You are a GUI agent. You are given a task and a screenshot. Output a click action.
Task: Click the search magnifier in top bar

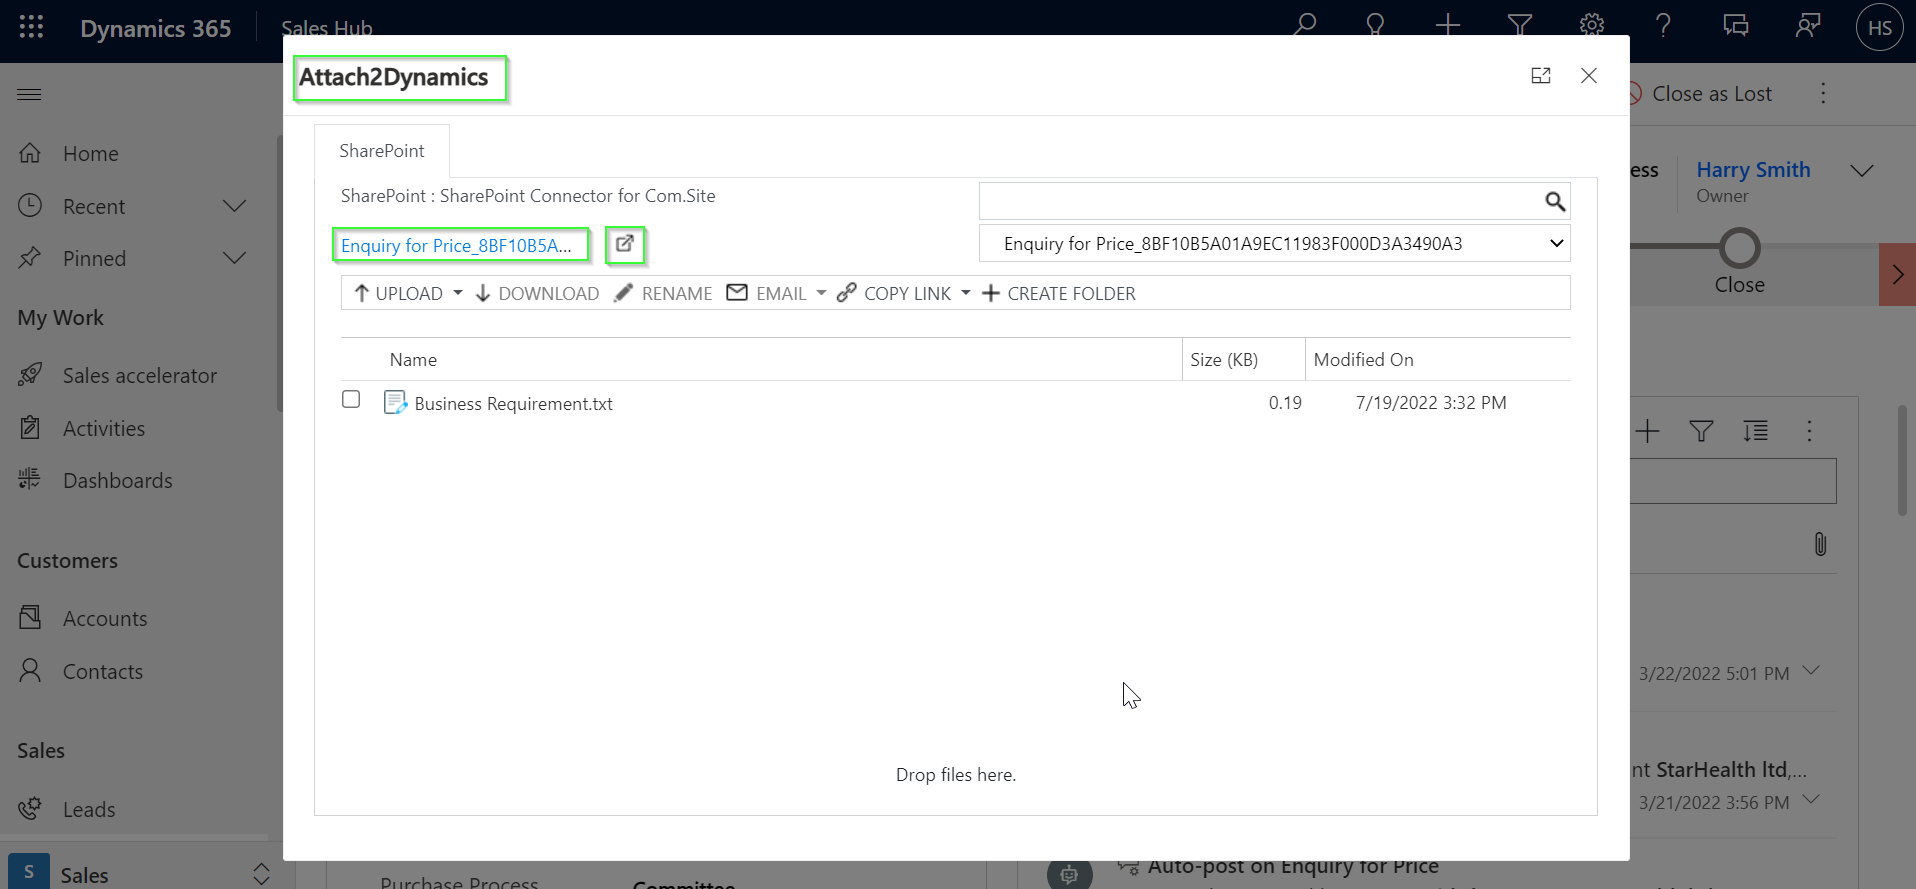(x=1304, y=25)
